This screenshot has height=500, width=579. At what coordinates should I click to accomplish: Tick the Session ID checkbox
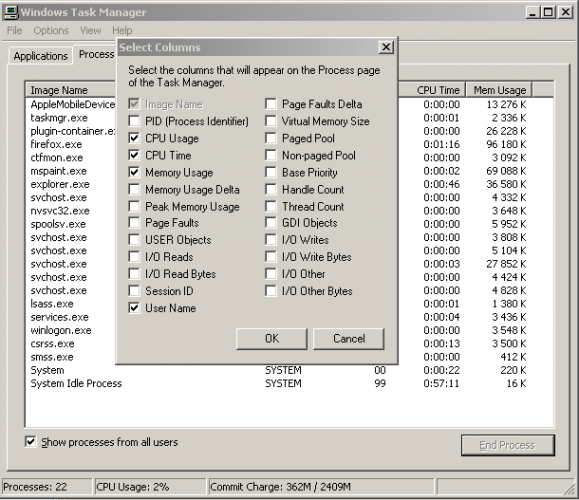coord(134,291)
